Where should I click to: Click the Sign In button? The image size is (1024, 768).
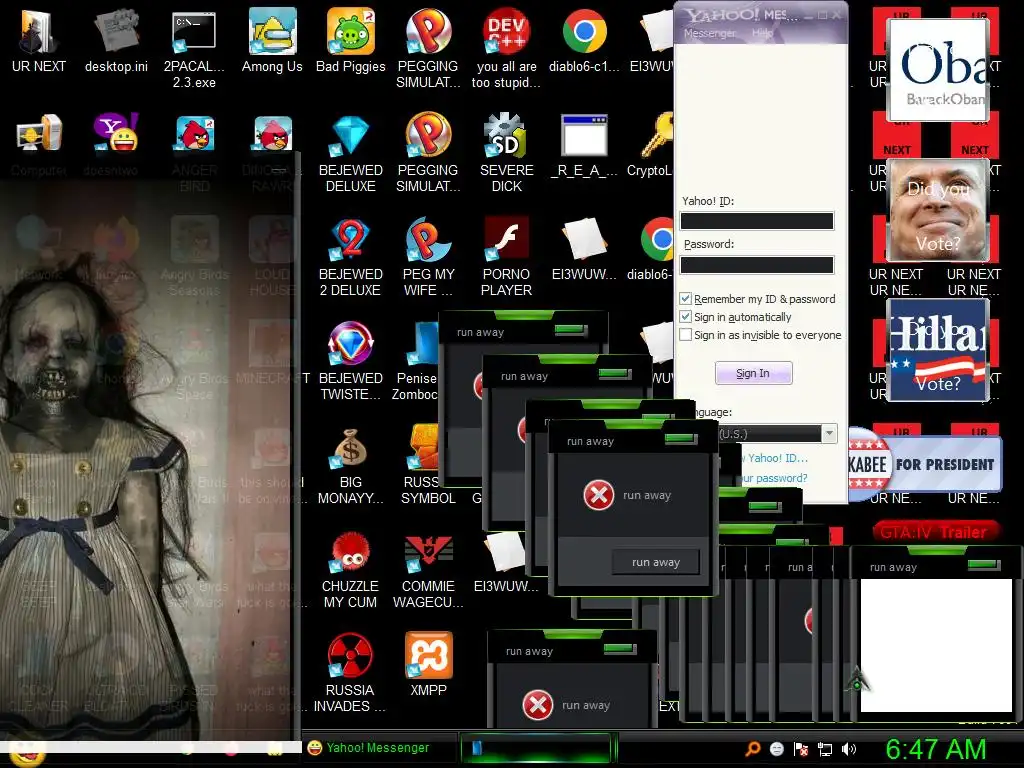coord(753,373)
